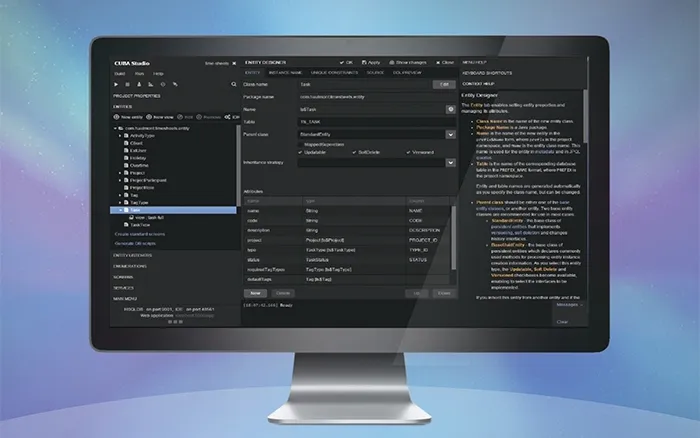
Task: Expand the Tag tree node
Action: tap(120, 195)
